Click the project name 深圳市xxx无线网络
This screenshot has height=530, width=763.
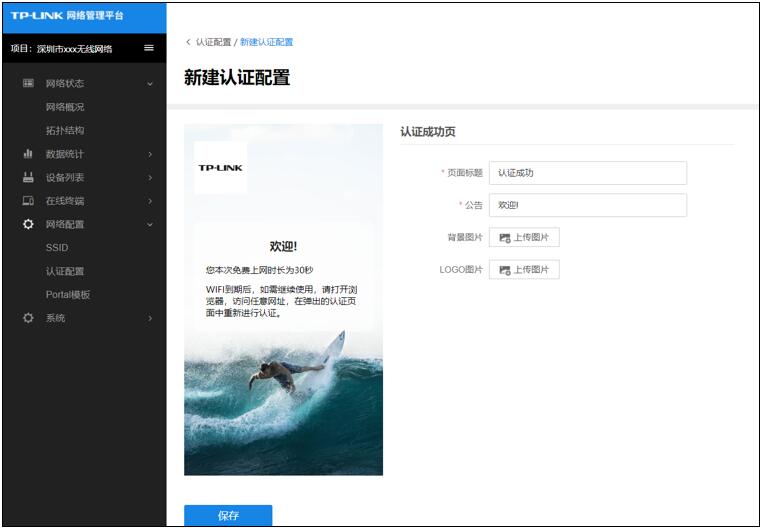pos(74,49)
